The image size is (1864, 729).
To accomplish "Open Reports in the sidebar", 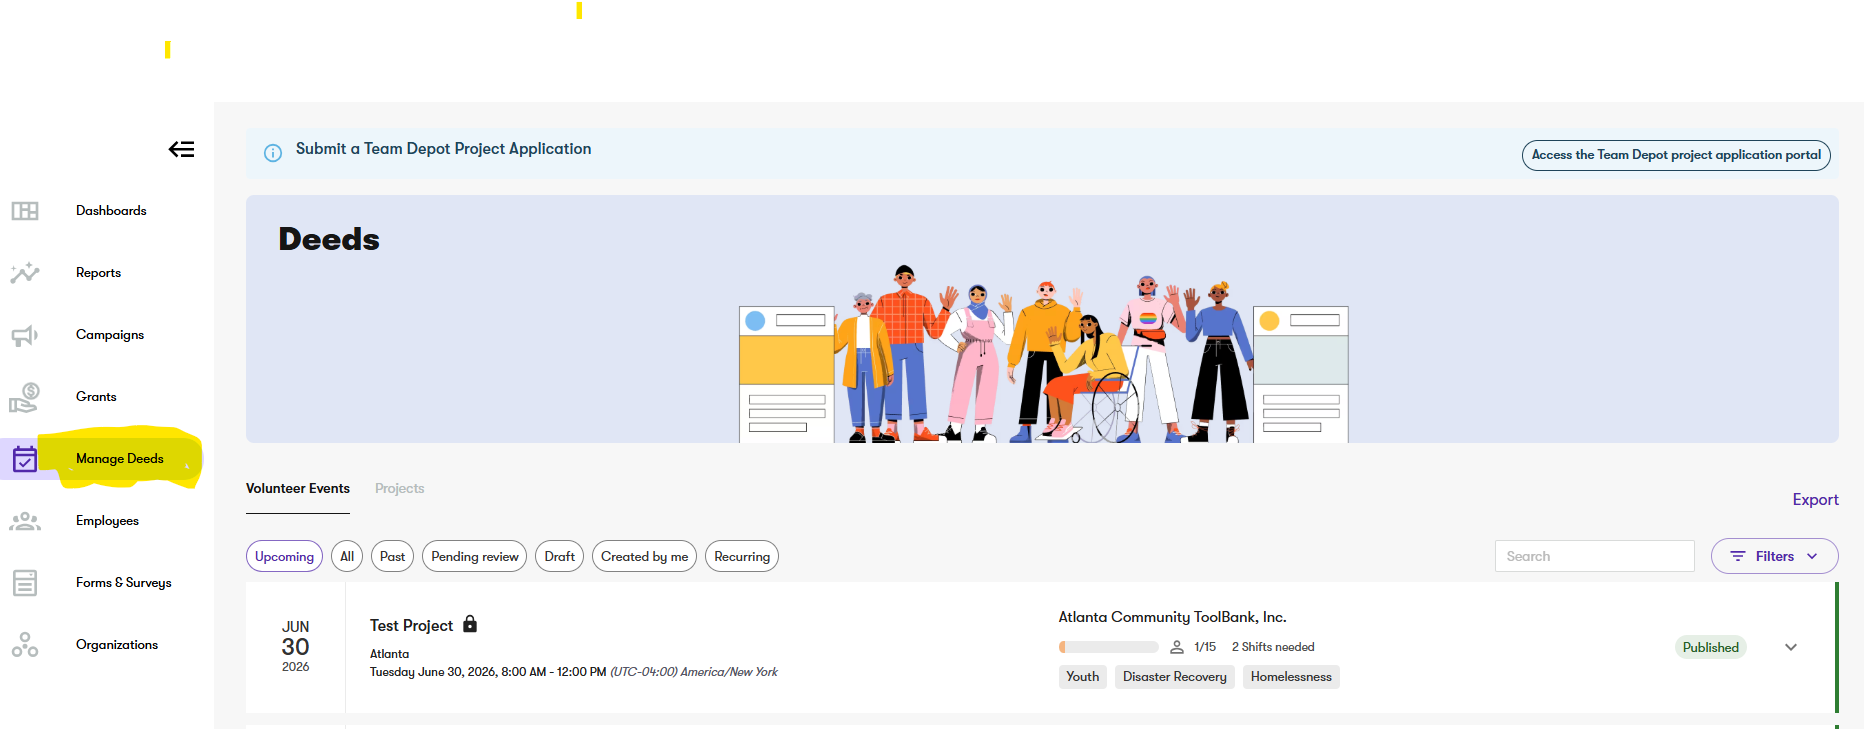I will 98,273.
